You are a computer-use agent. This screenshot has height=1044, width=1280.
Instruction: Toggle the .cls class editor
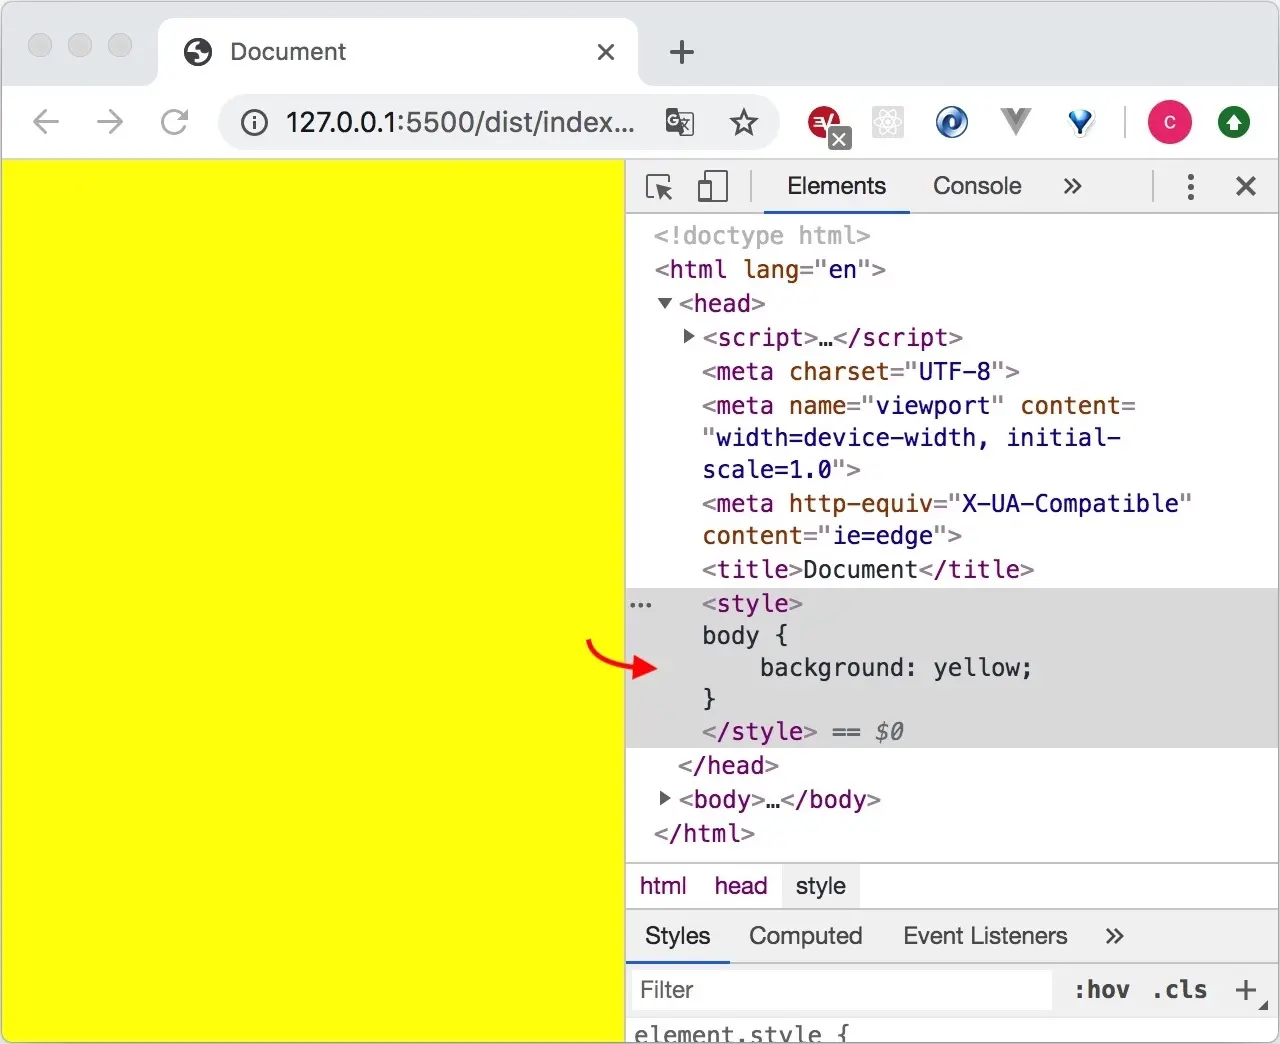tap(1178, 990)
